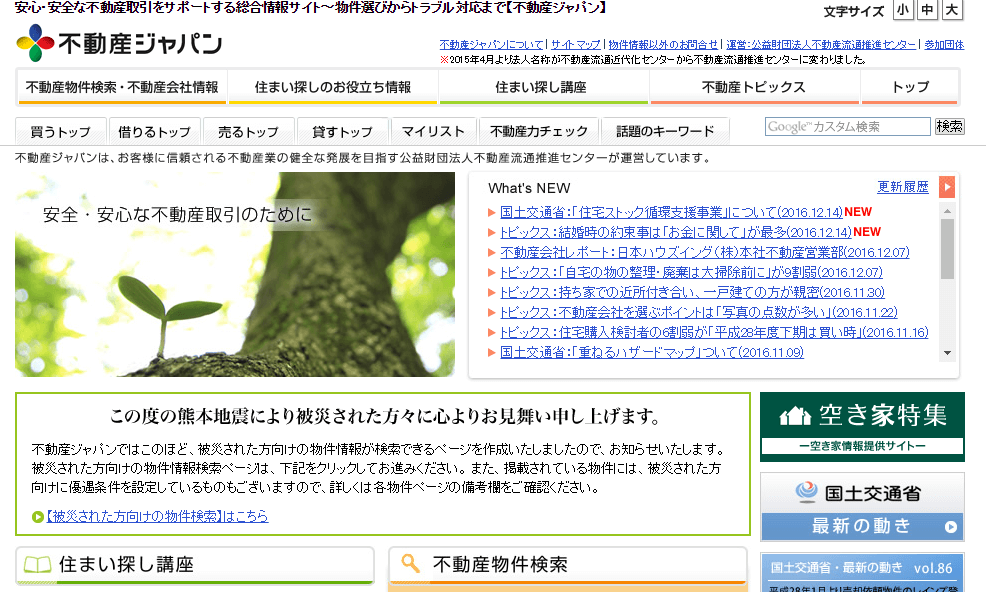The width and height of the screenshot is (986, 592).
Task: Select トップ main tab
Action: coord(909,87)
